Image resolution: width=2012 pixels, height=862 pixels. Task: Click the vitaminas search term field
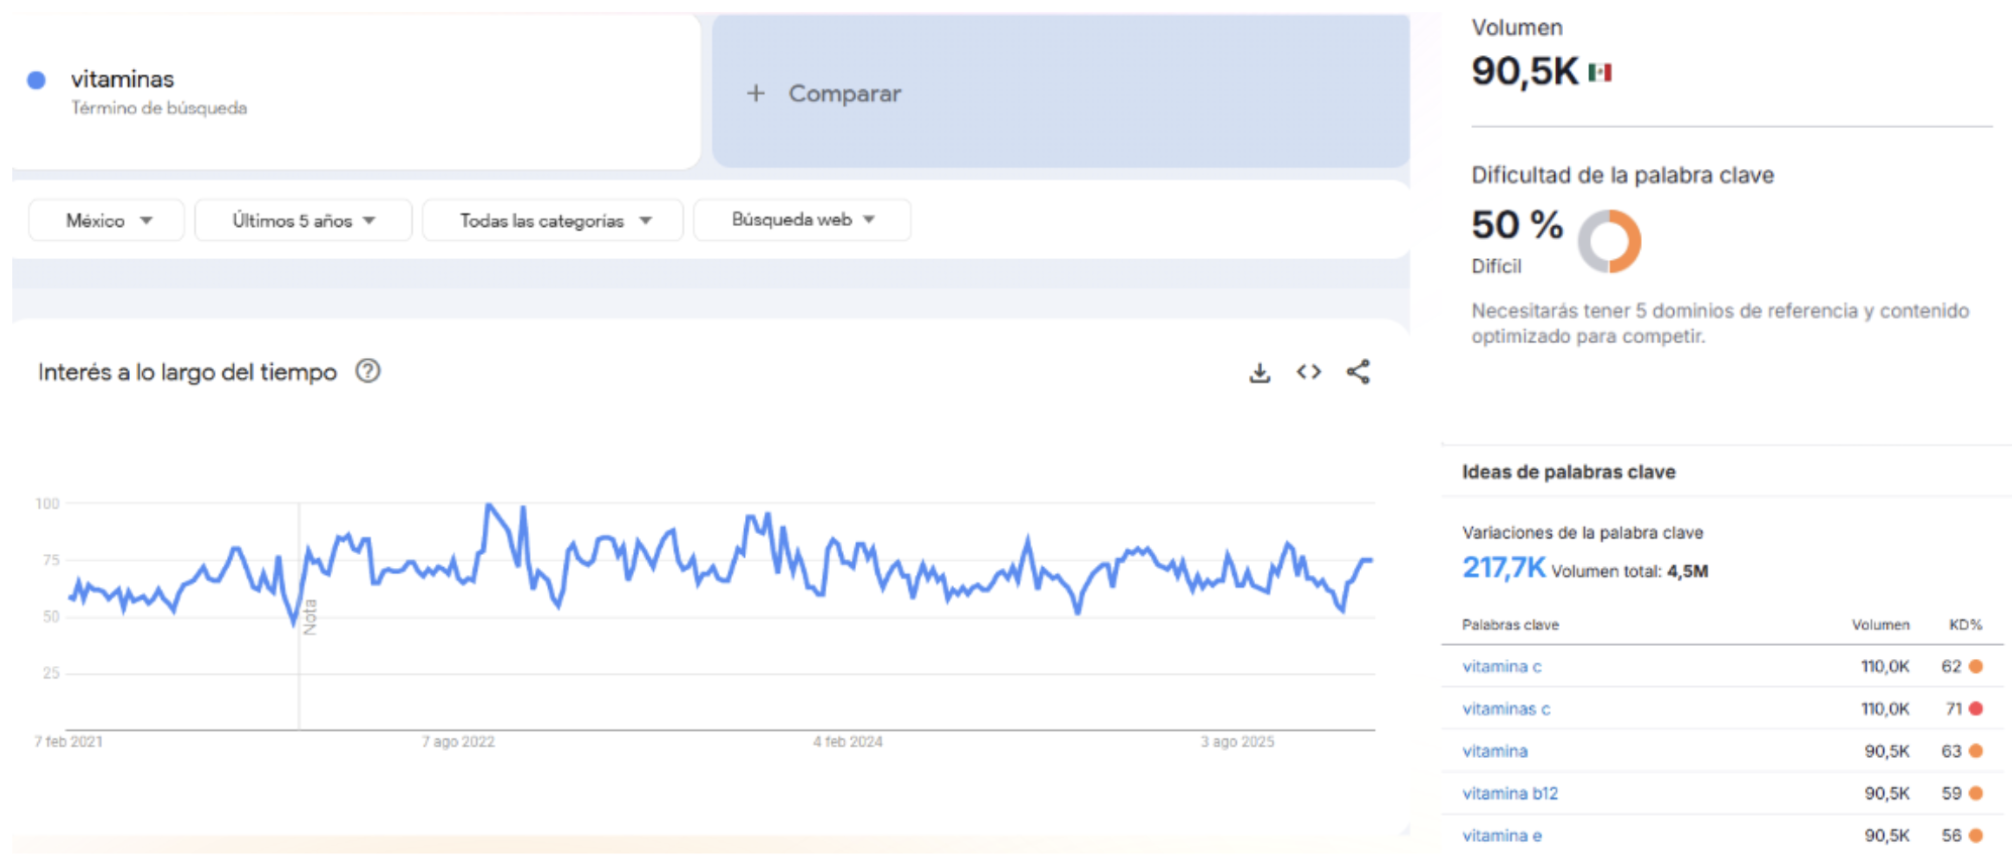click(122, 79)
